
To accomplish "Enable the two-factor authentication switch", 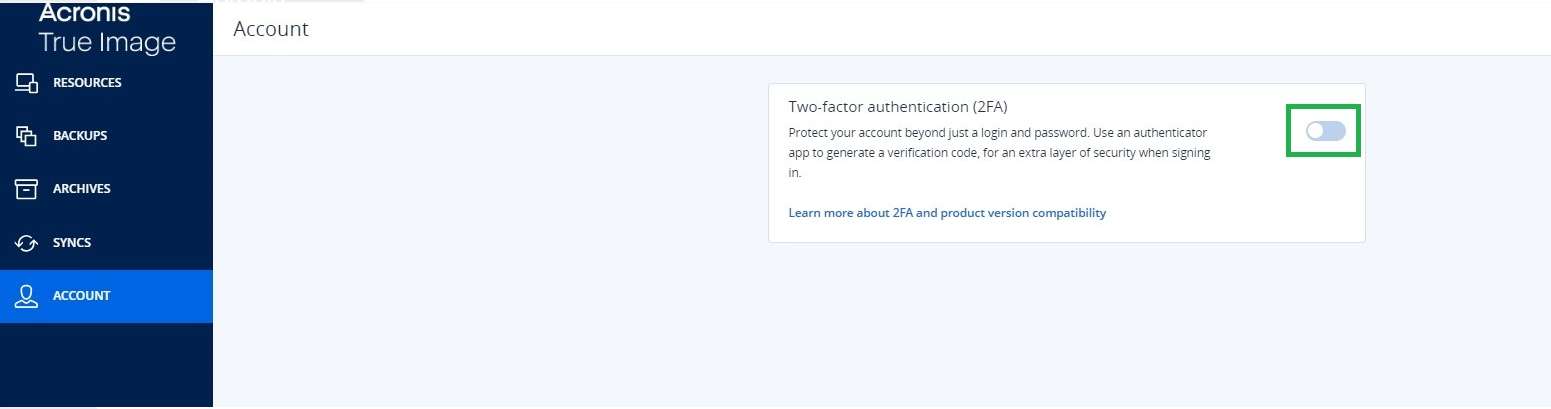I will tap(1325, 131).
